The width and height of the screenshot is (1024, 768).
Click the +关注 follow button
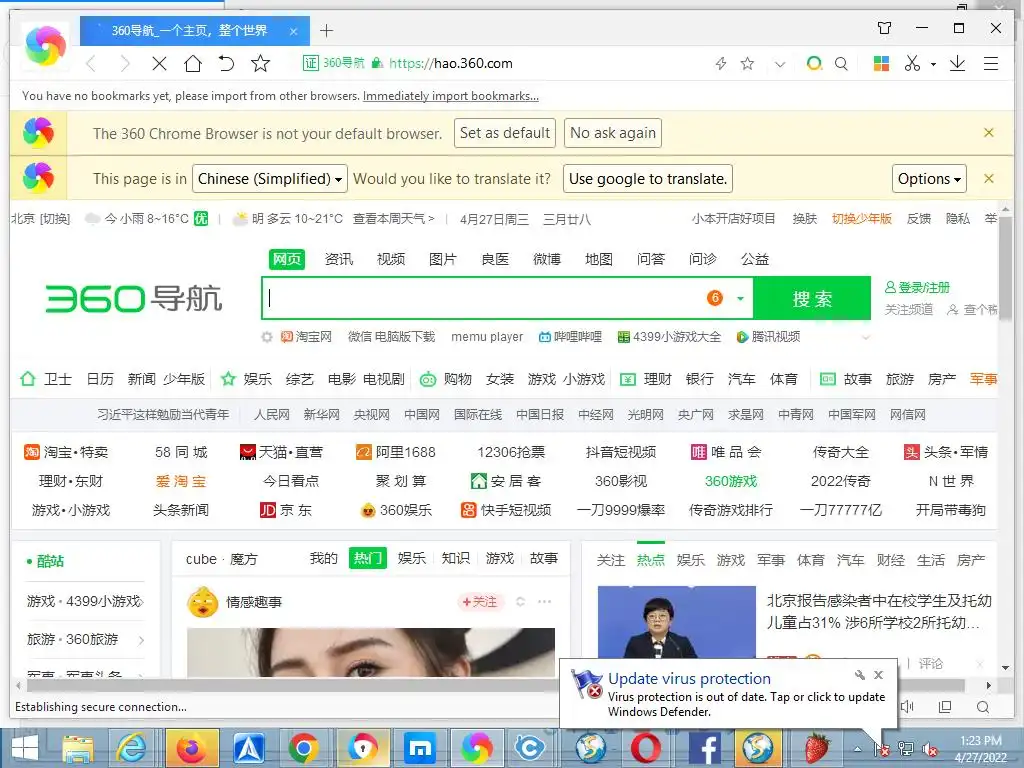tap(479, 601)
